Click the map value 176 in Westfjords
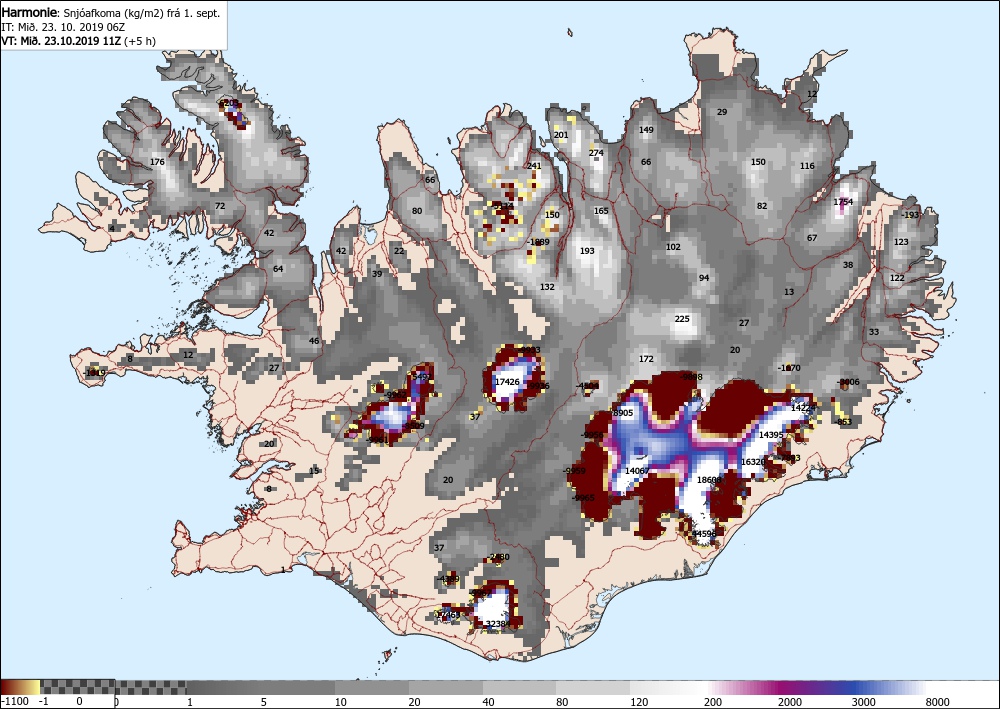Screen dimensions: 1000x709 [157, 162]
